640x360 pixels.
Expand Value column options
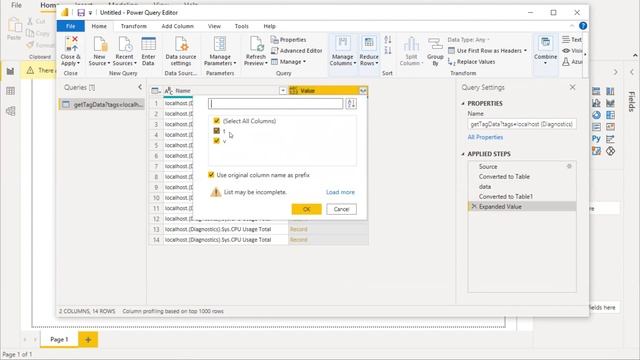click(x=363, y=91)
